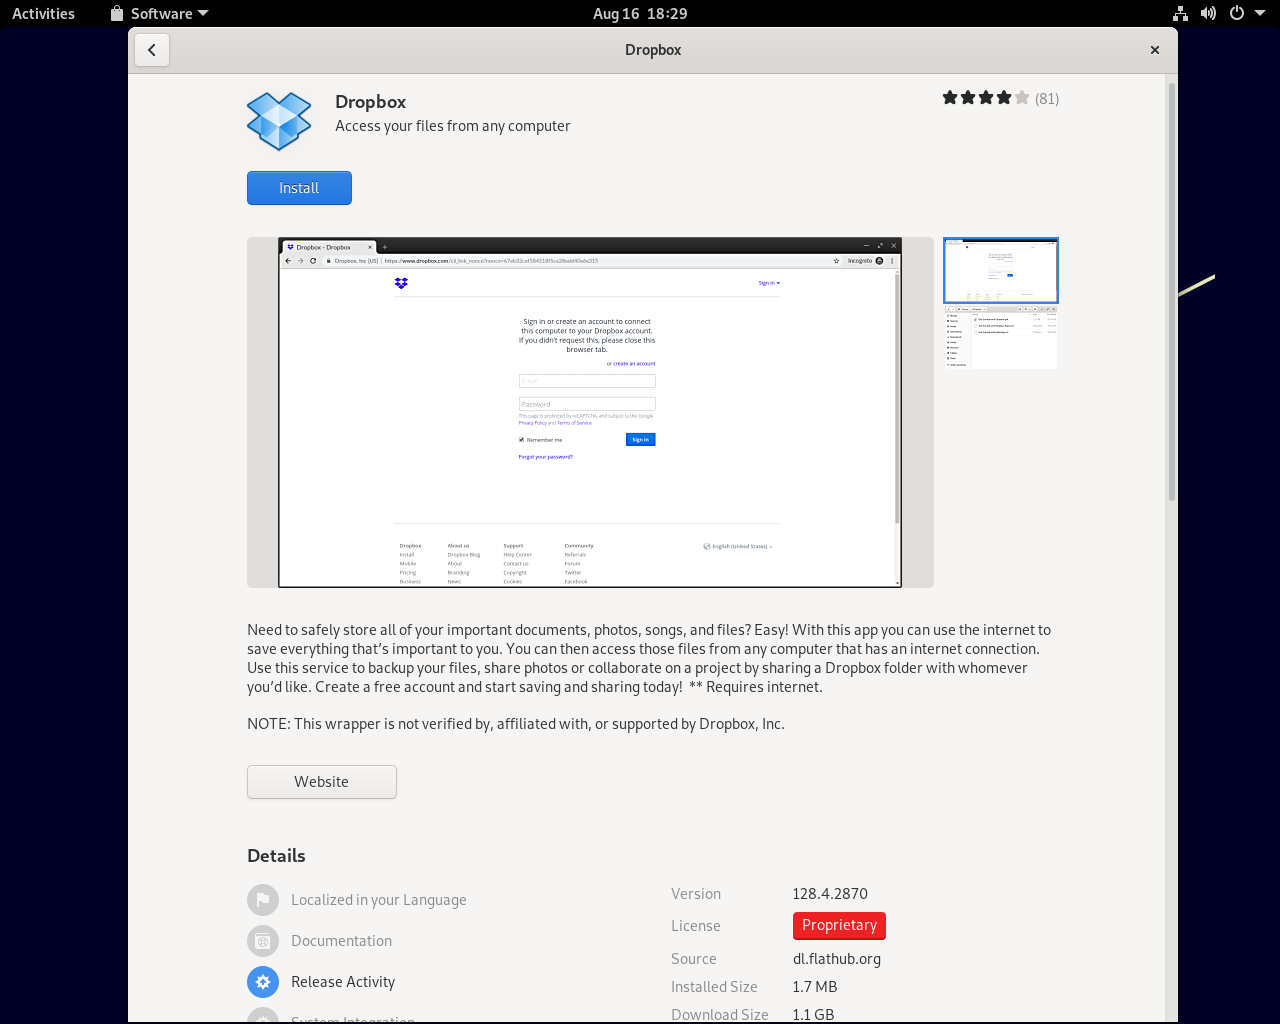This screenshot has width=1280, height=1024.
Task: Click the version number 128.4.2870
Action: tap(830, 894)
